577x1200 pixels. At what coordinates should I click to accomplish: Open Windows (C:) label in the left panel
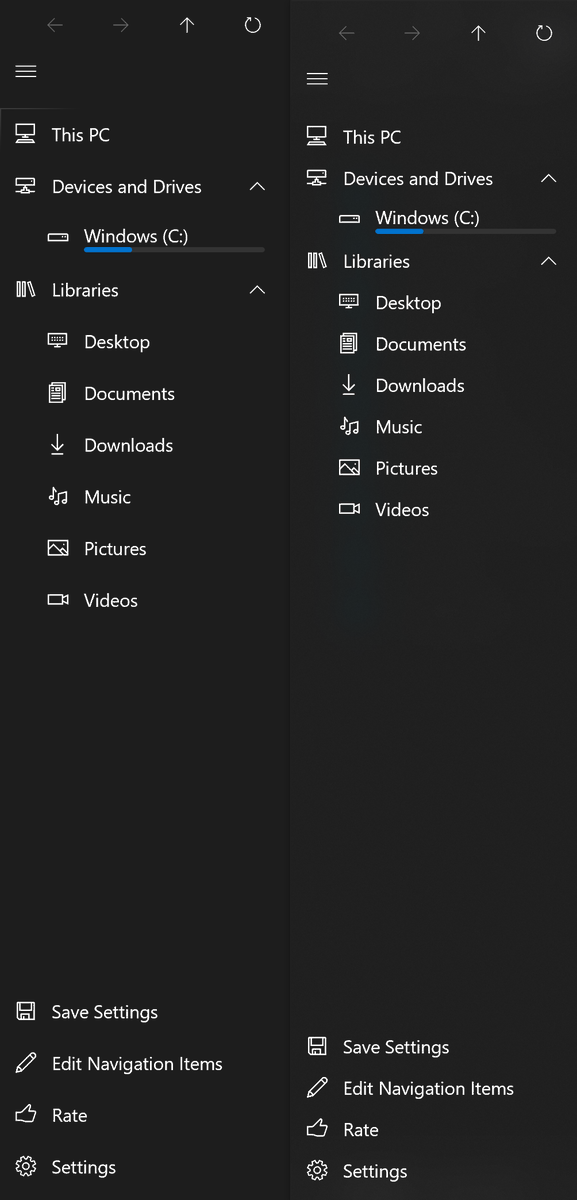(136, 236)
